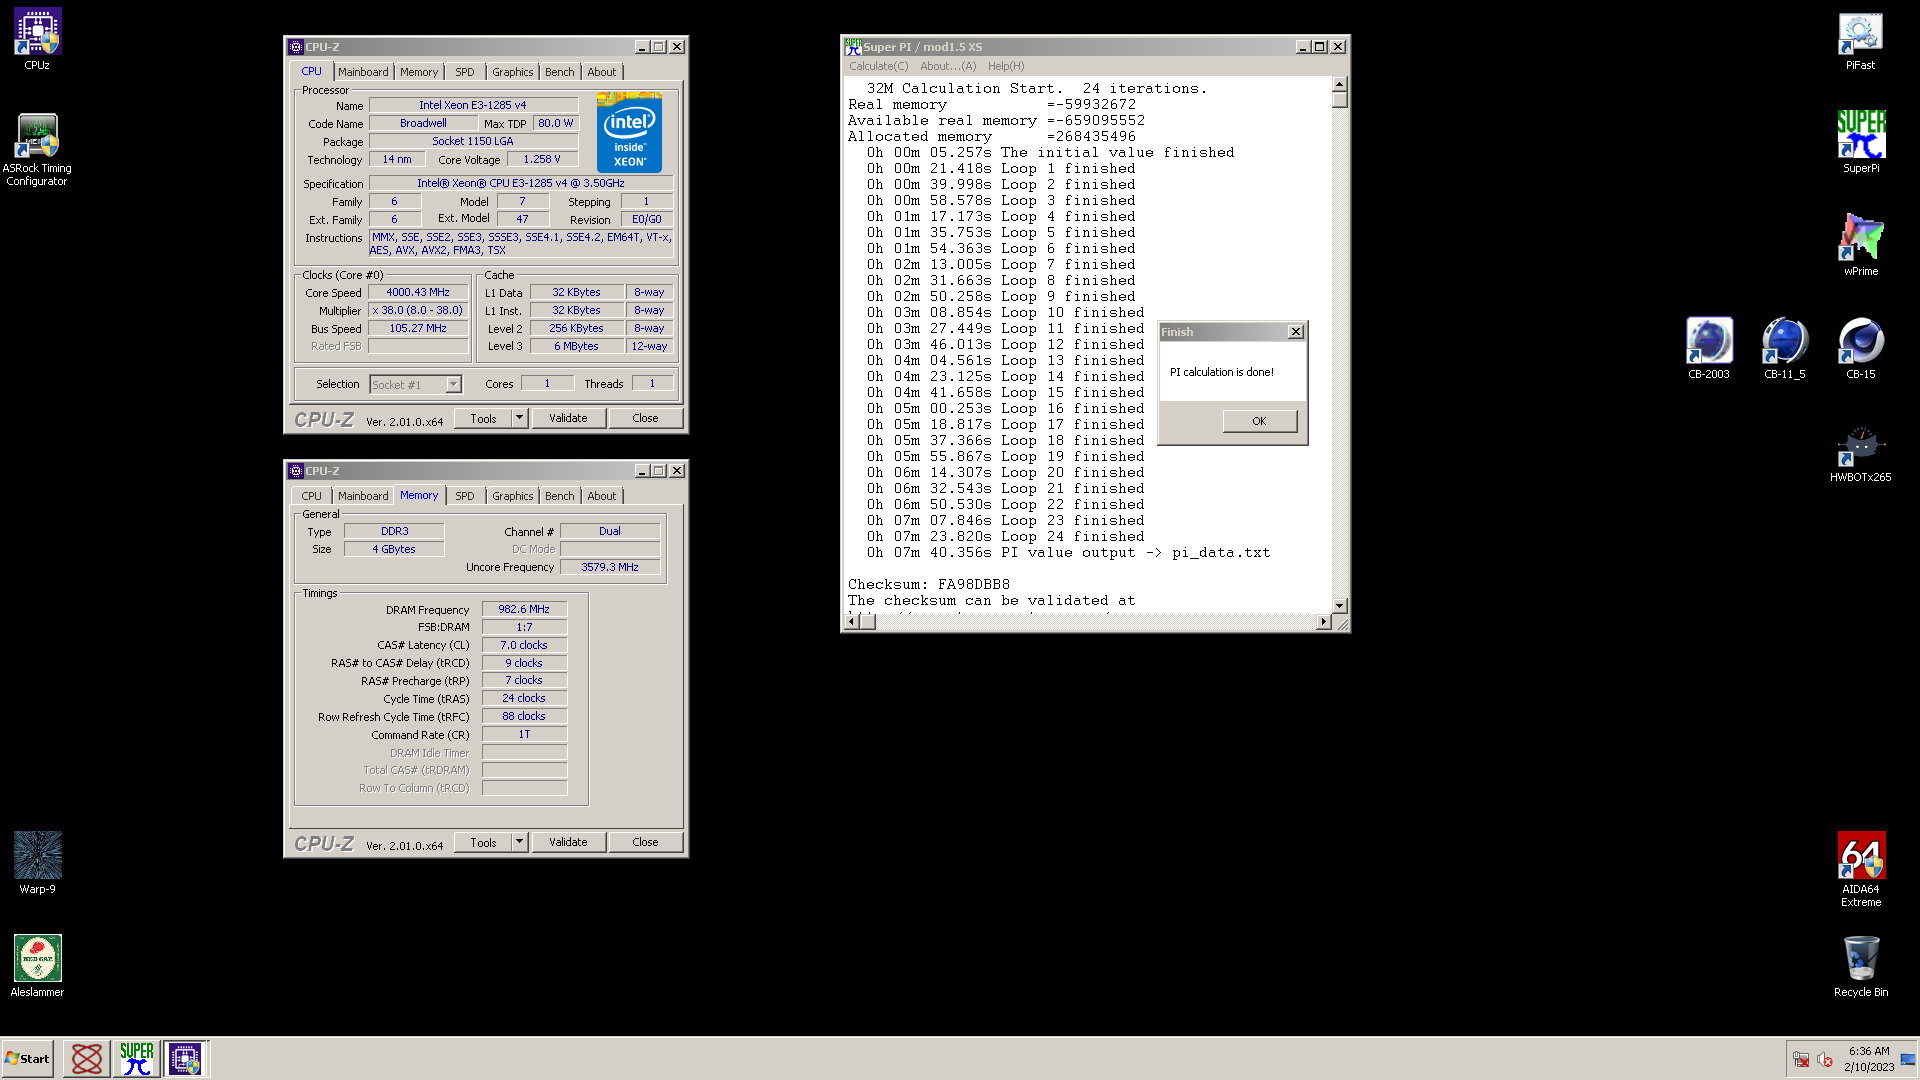Viewport: 1920px width, 1080px height.
Task: Switch to About tab in top CPU-Z
Action: point(602,72)
